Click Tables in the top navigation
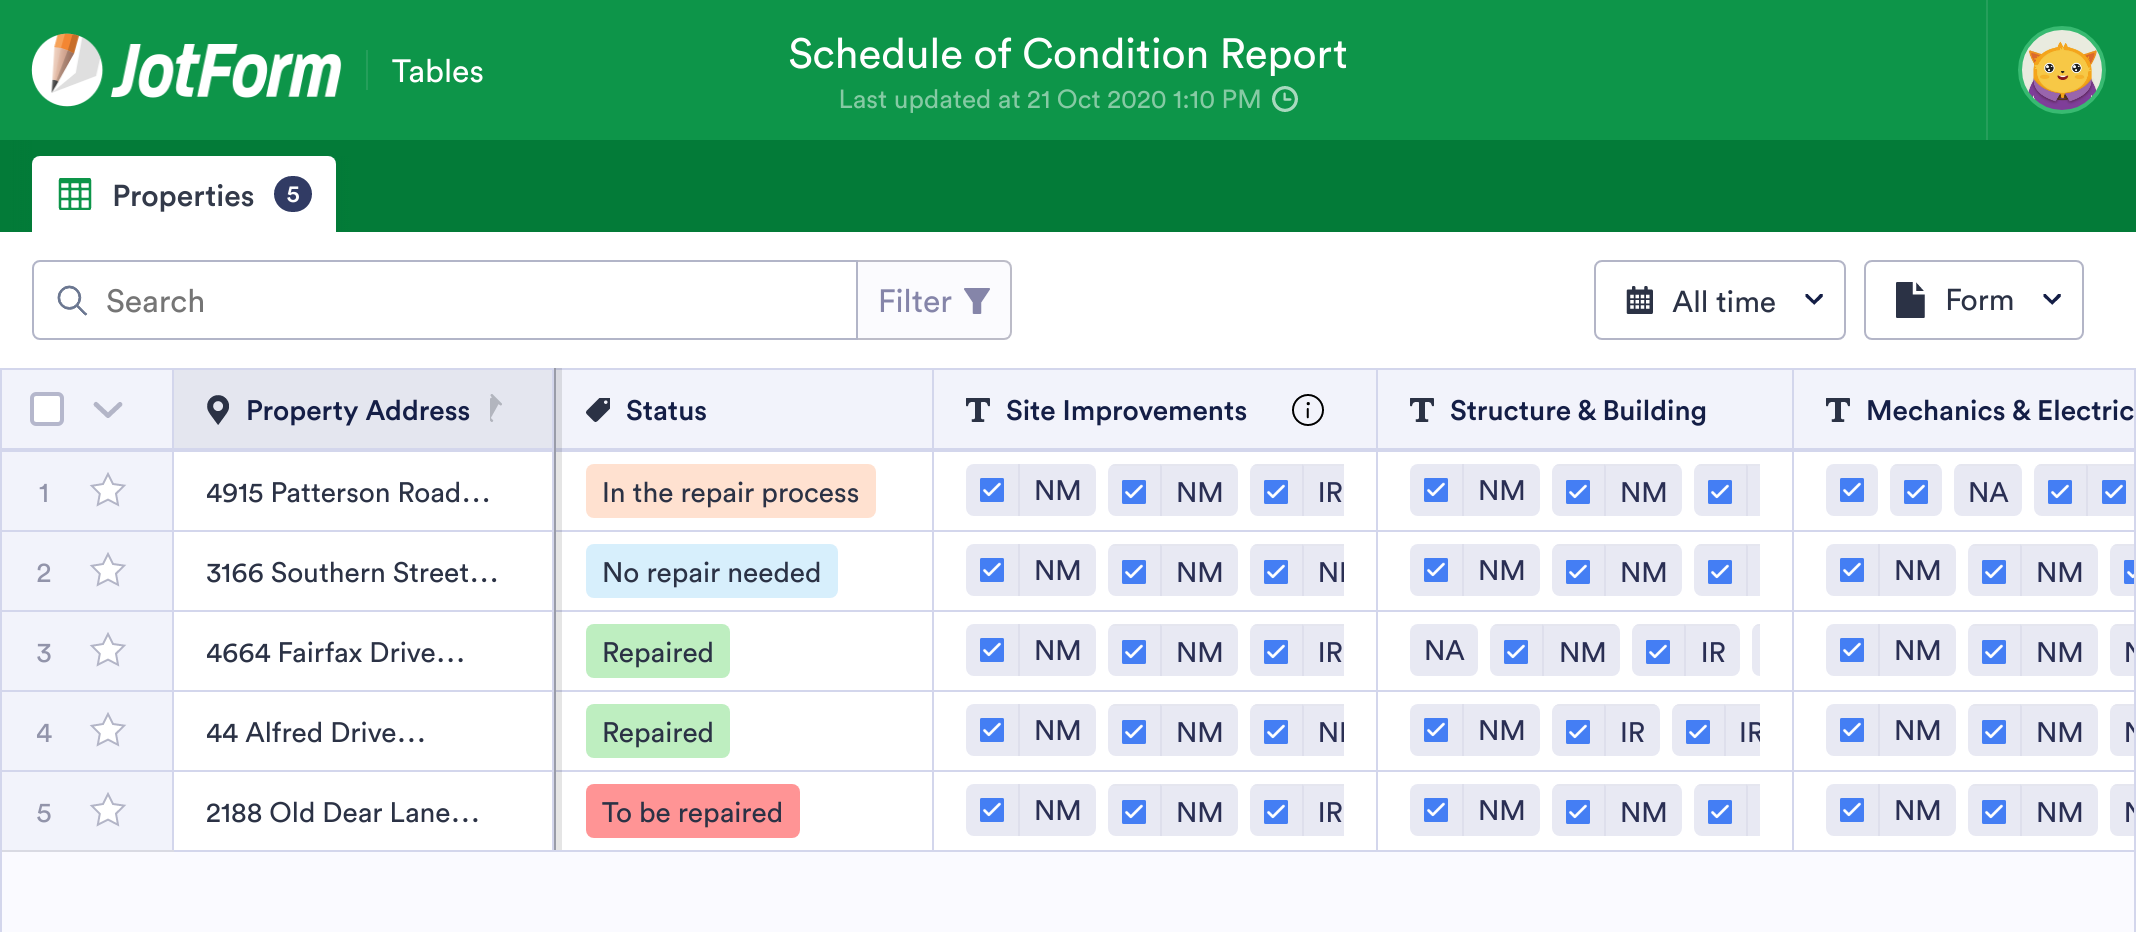 pos(437,70)
